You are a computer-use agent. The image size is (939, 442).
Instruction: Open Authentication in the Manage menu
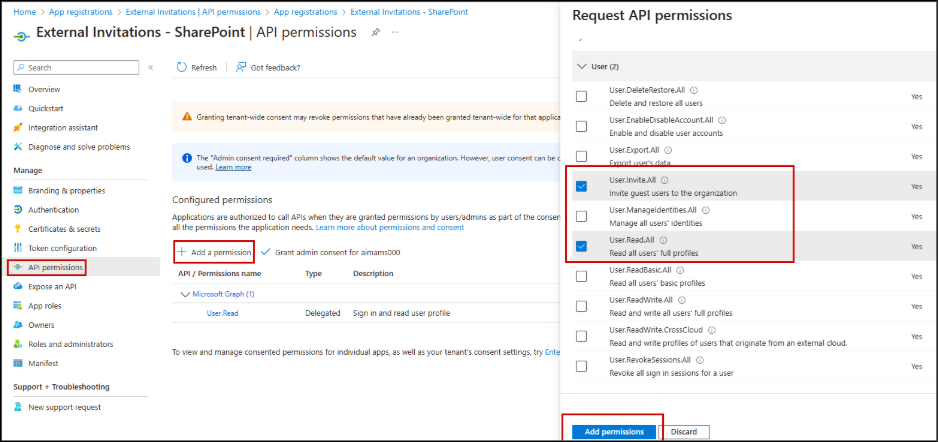coord(53,210)
